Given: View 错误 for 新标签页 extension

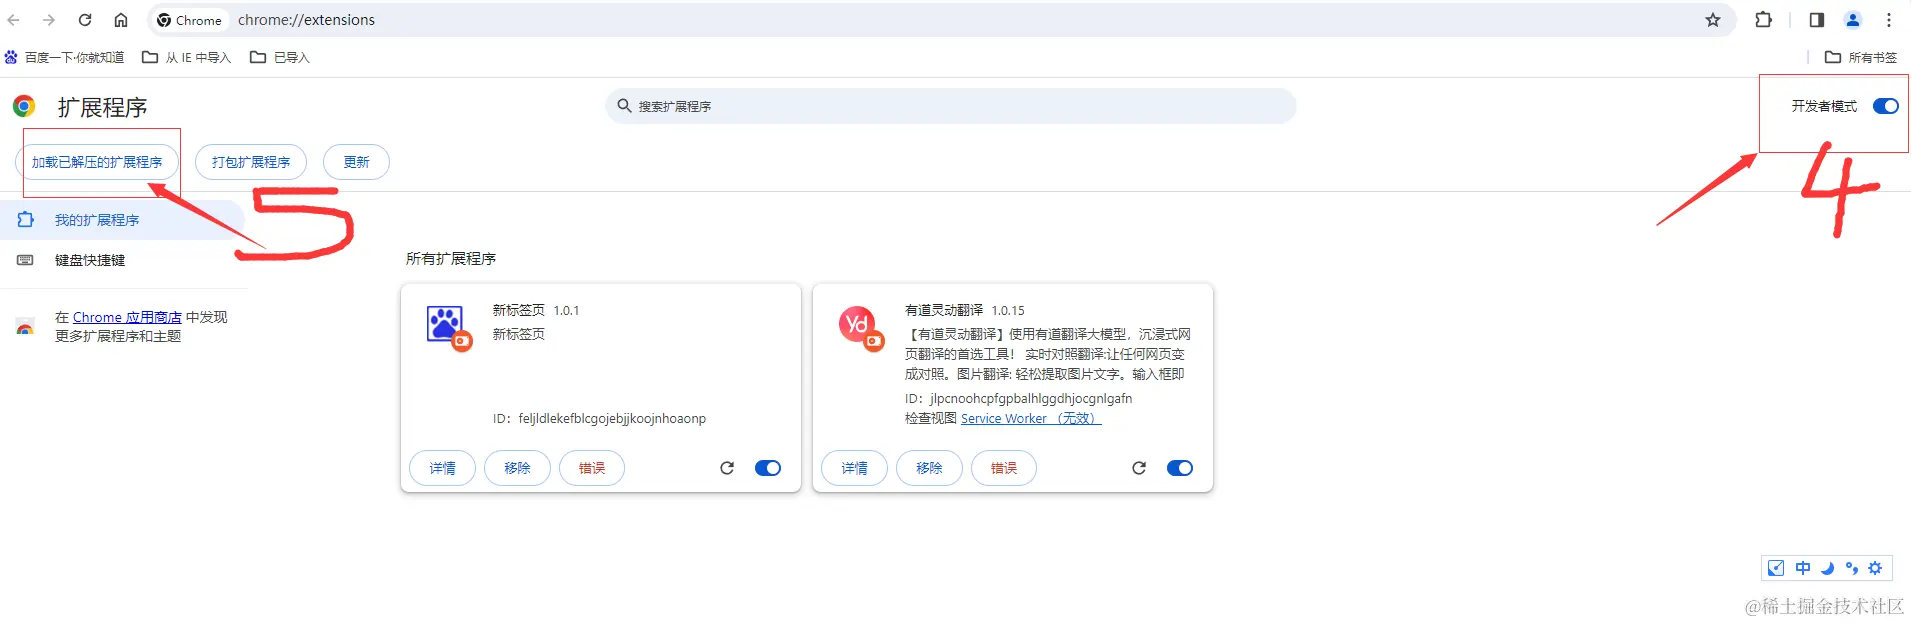Looking at the screenshot, I should [x=592, y=468].
